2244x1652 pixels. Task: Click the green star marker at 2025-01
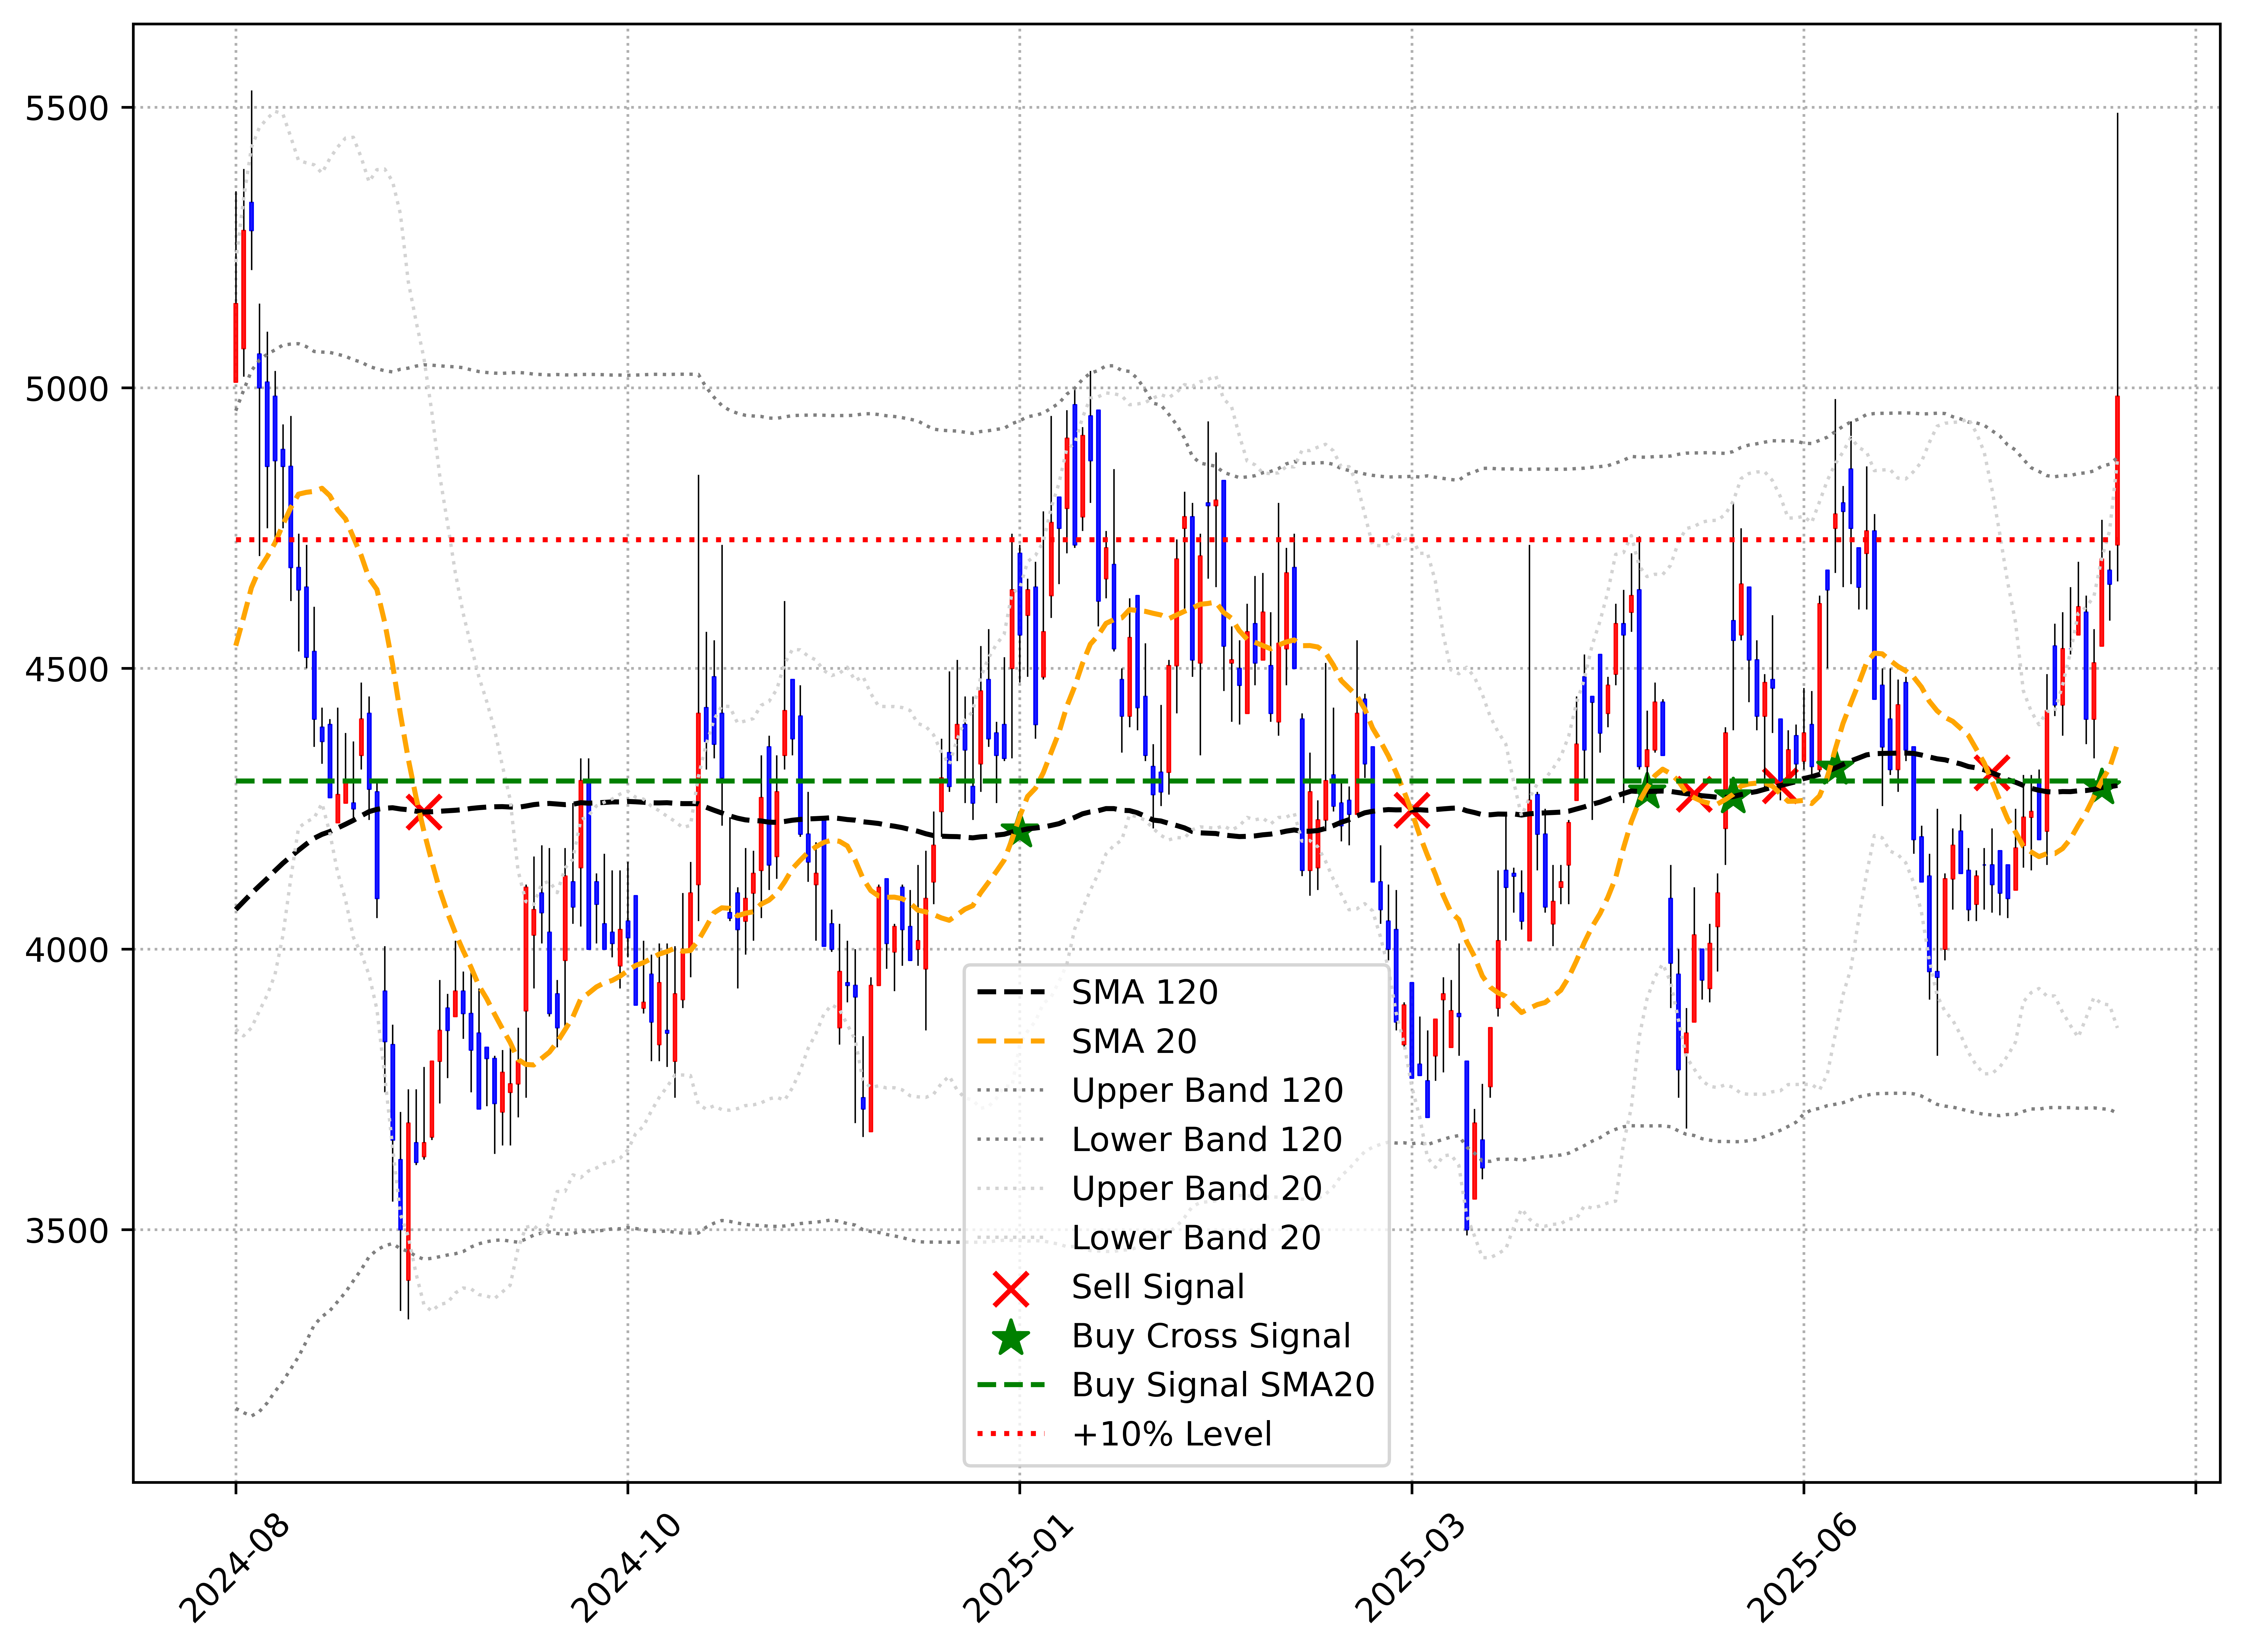coord(1020,831)
